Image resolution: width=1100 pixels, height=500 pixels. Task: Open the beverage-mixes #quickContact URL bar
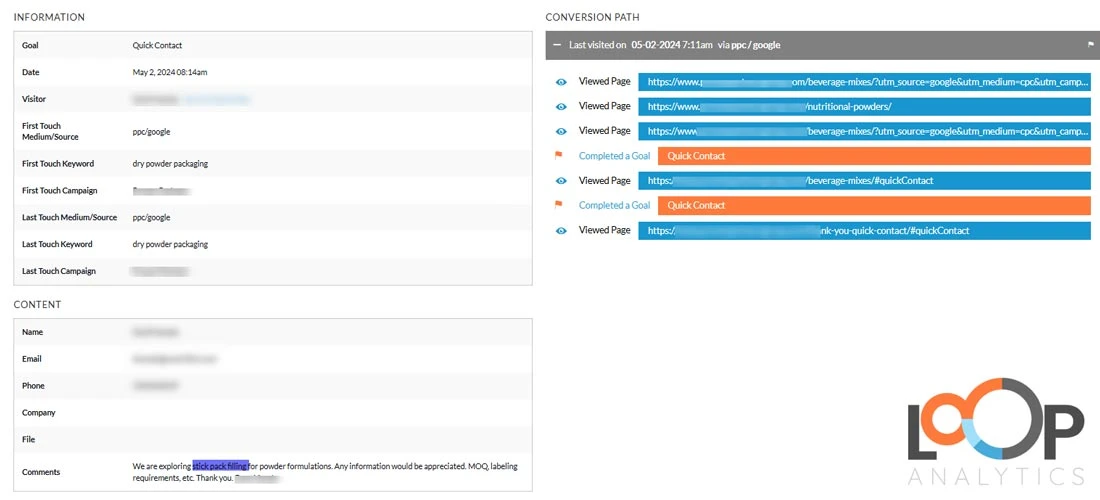(864, 181)
